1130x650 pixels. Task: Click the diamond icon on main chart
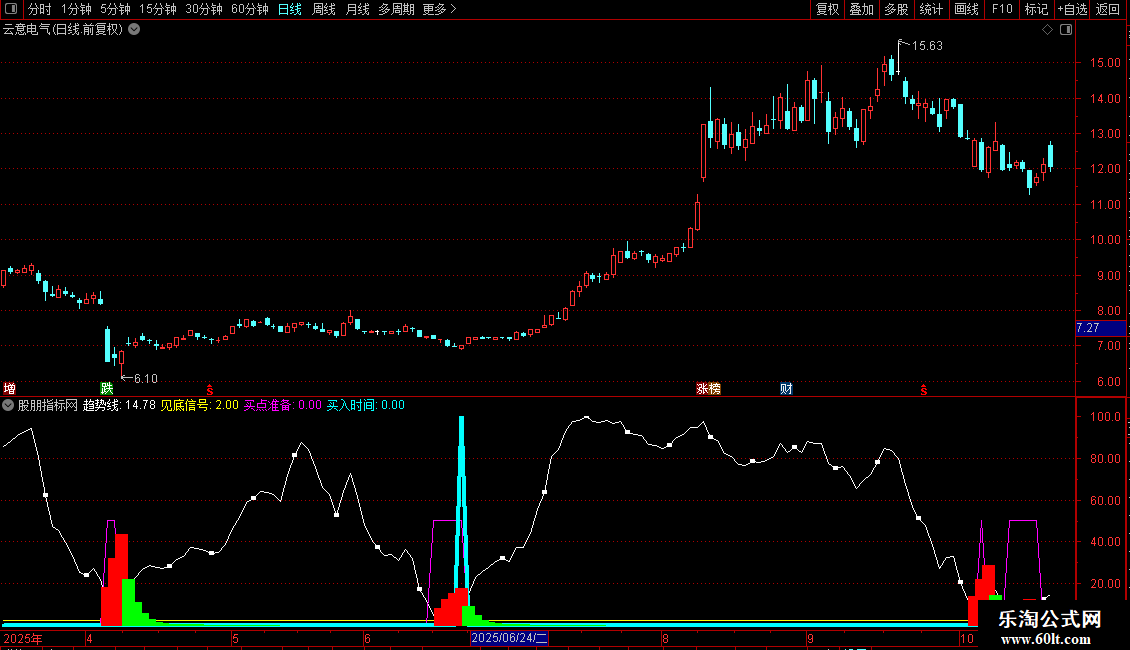point(1048,30)
